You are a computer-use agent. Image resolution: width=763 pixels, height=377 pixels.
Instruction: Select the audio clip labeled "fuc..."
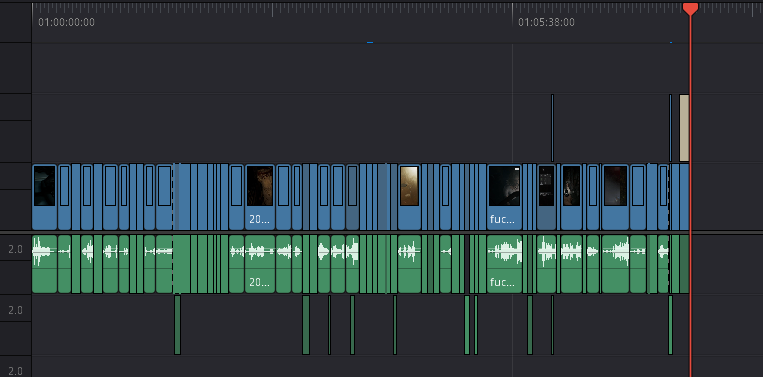(504, 264)
